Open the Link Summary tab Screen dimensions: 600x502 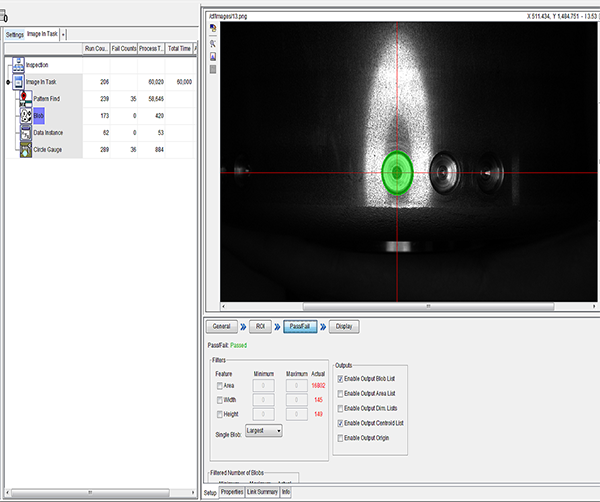click(262, 493)
